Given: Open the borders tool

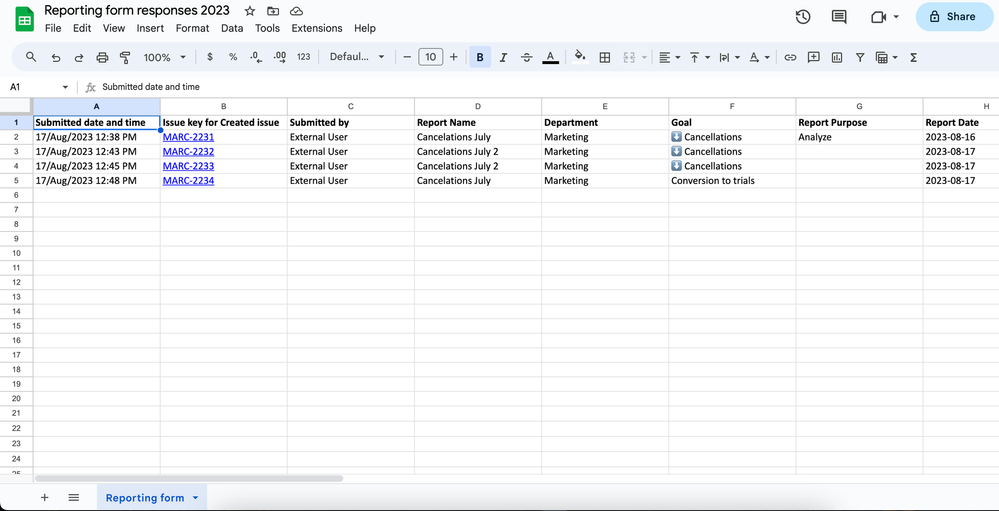Looking at the screenshot, I should (x=605, y=57).
